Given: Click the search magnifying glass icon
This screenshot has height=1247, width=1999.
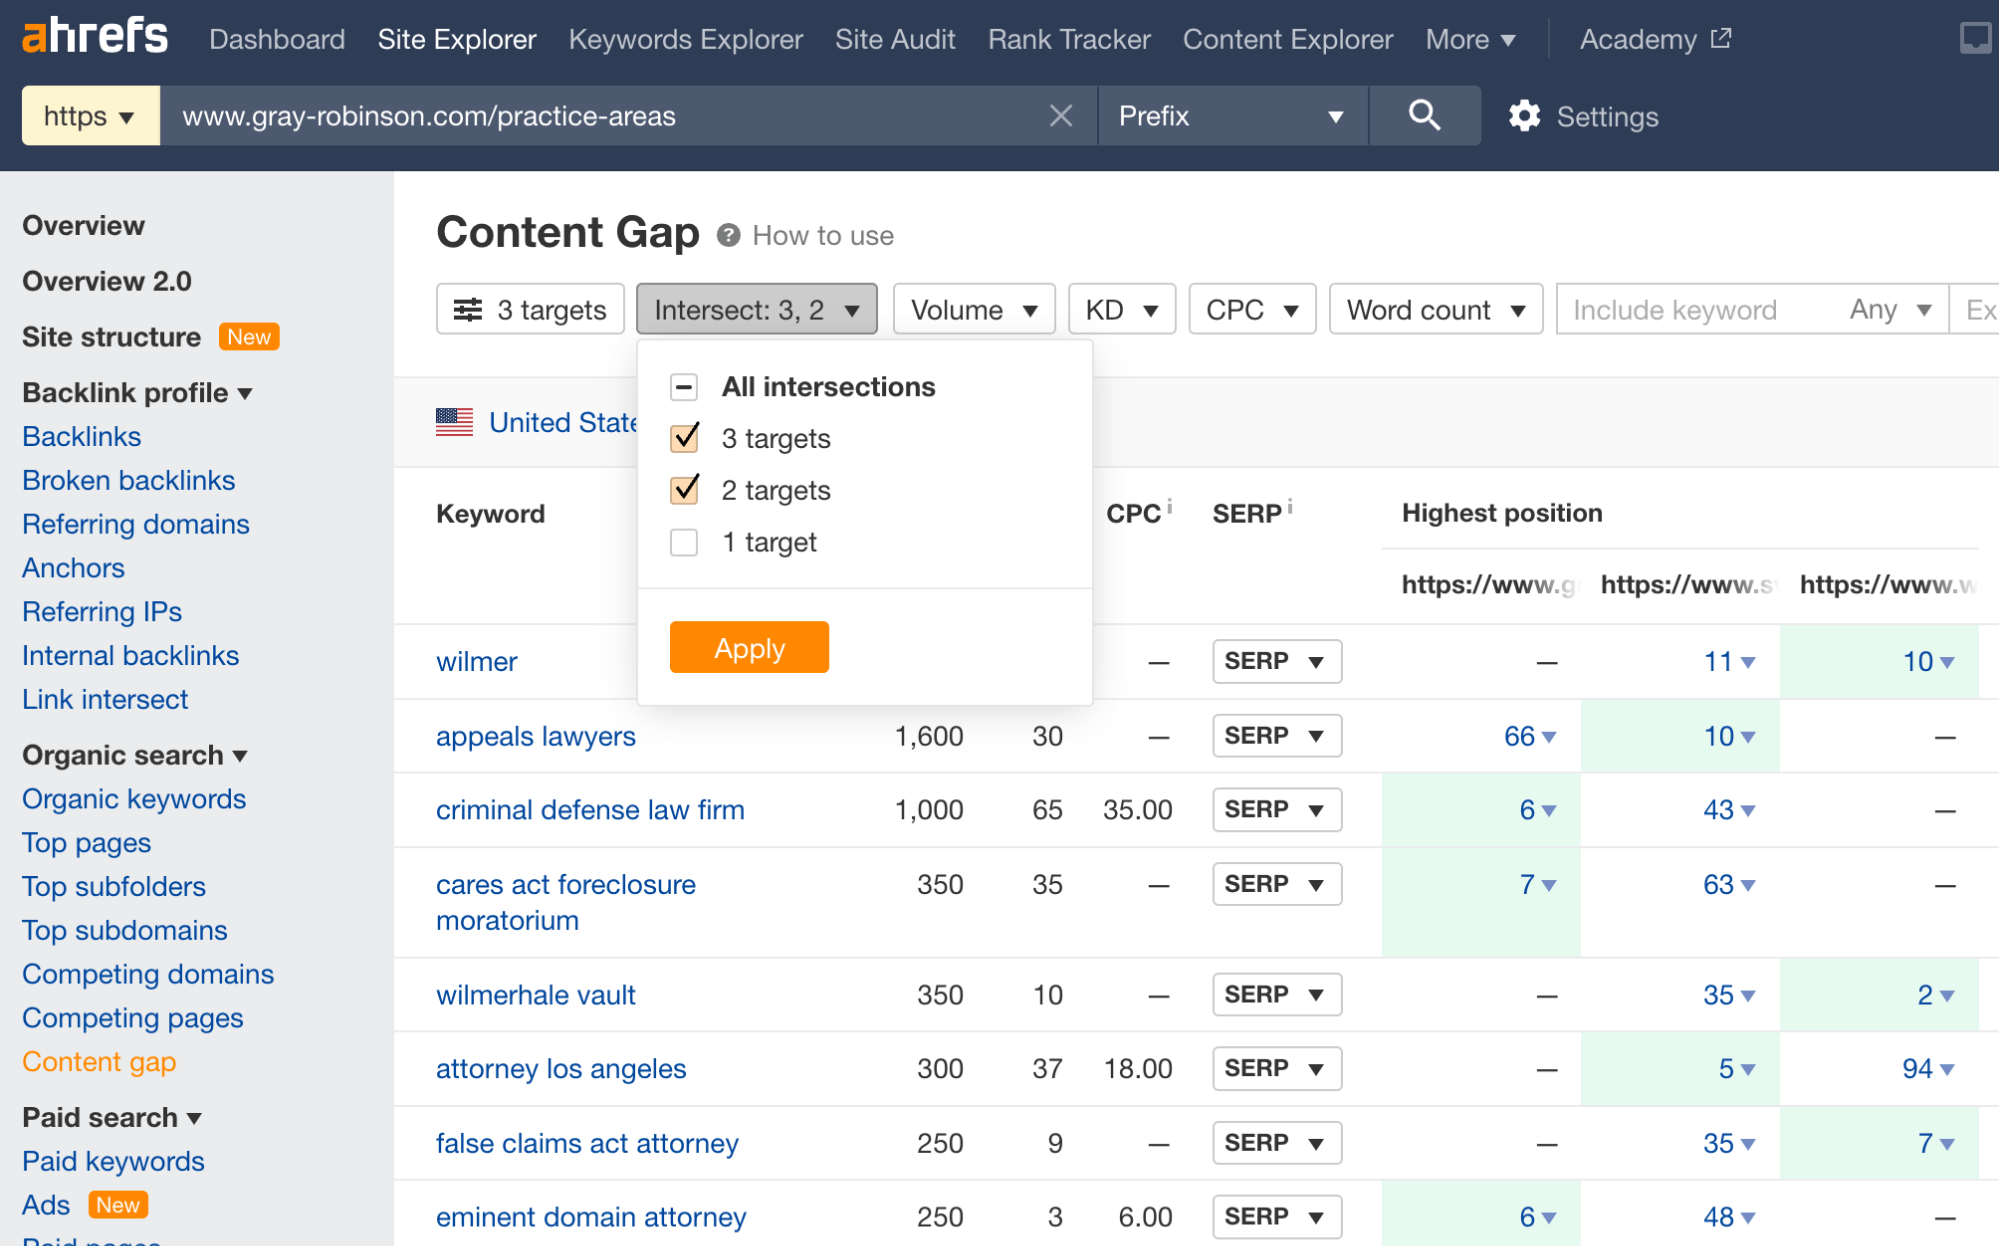Looking at the screenshot, I should coord(1423,115).
